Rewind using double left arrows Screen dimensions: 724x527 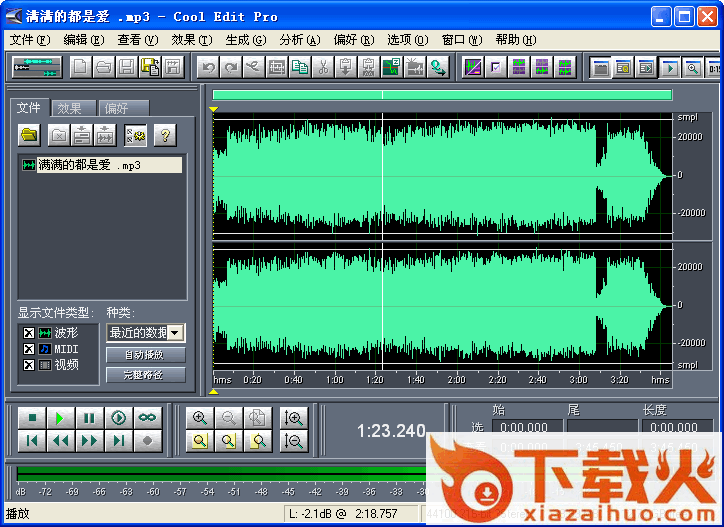pyautogui.click(x=60, y=441)
